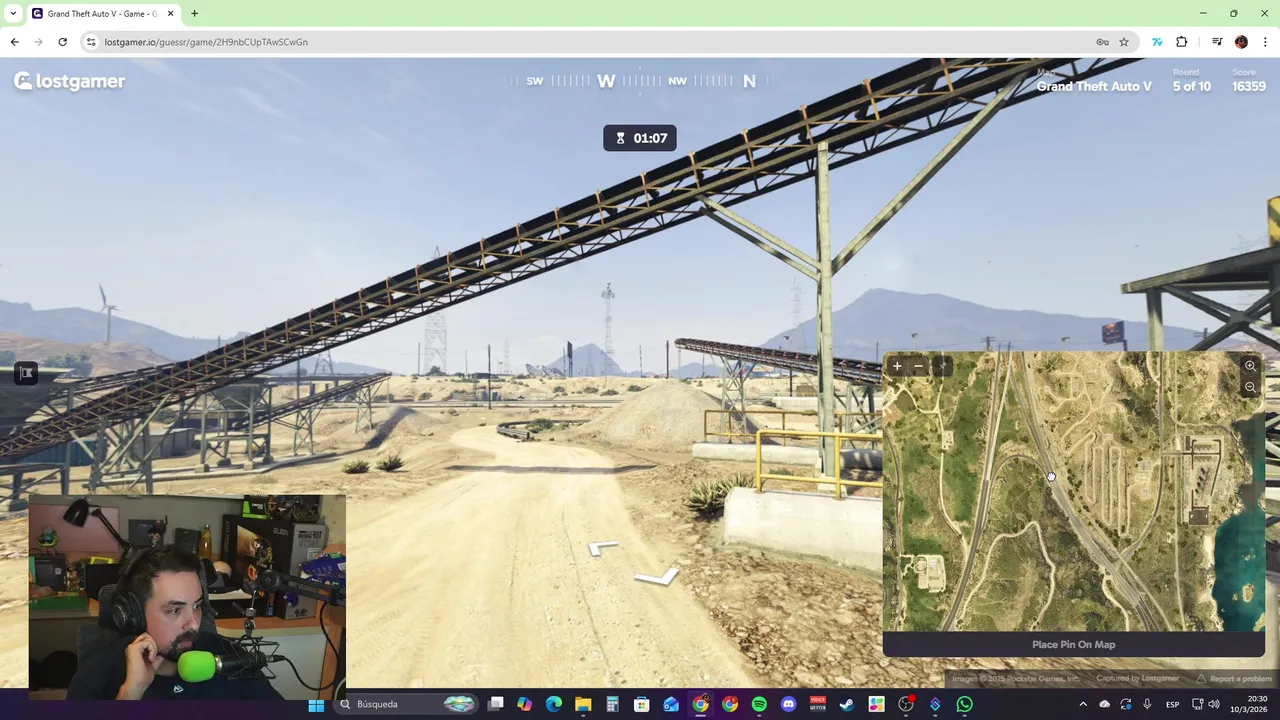Open WhatsApp from taskbar
The image size is (1280, 720).
tap(964, 704)
